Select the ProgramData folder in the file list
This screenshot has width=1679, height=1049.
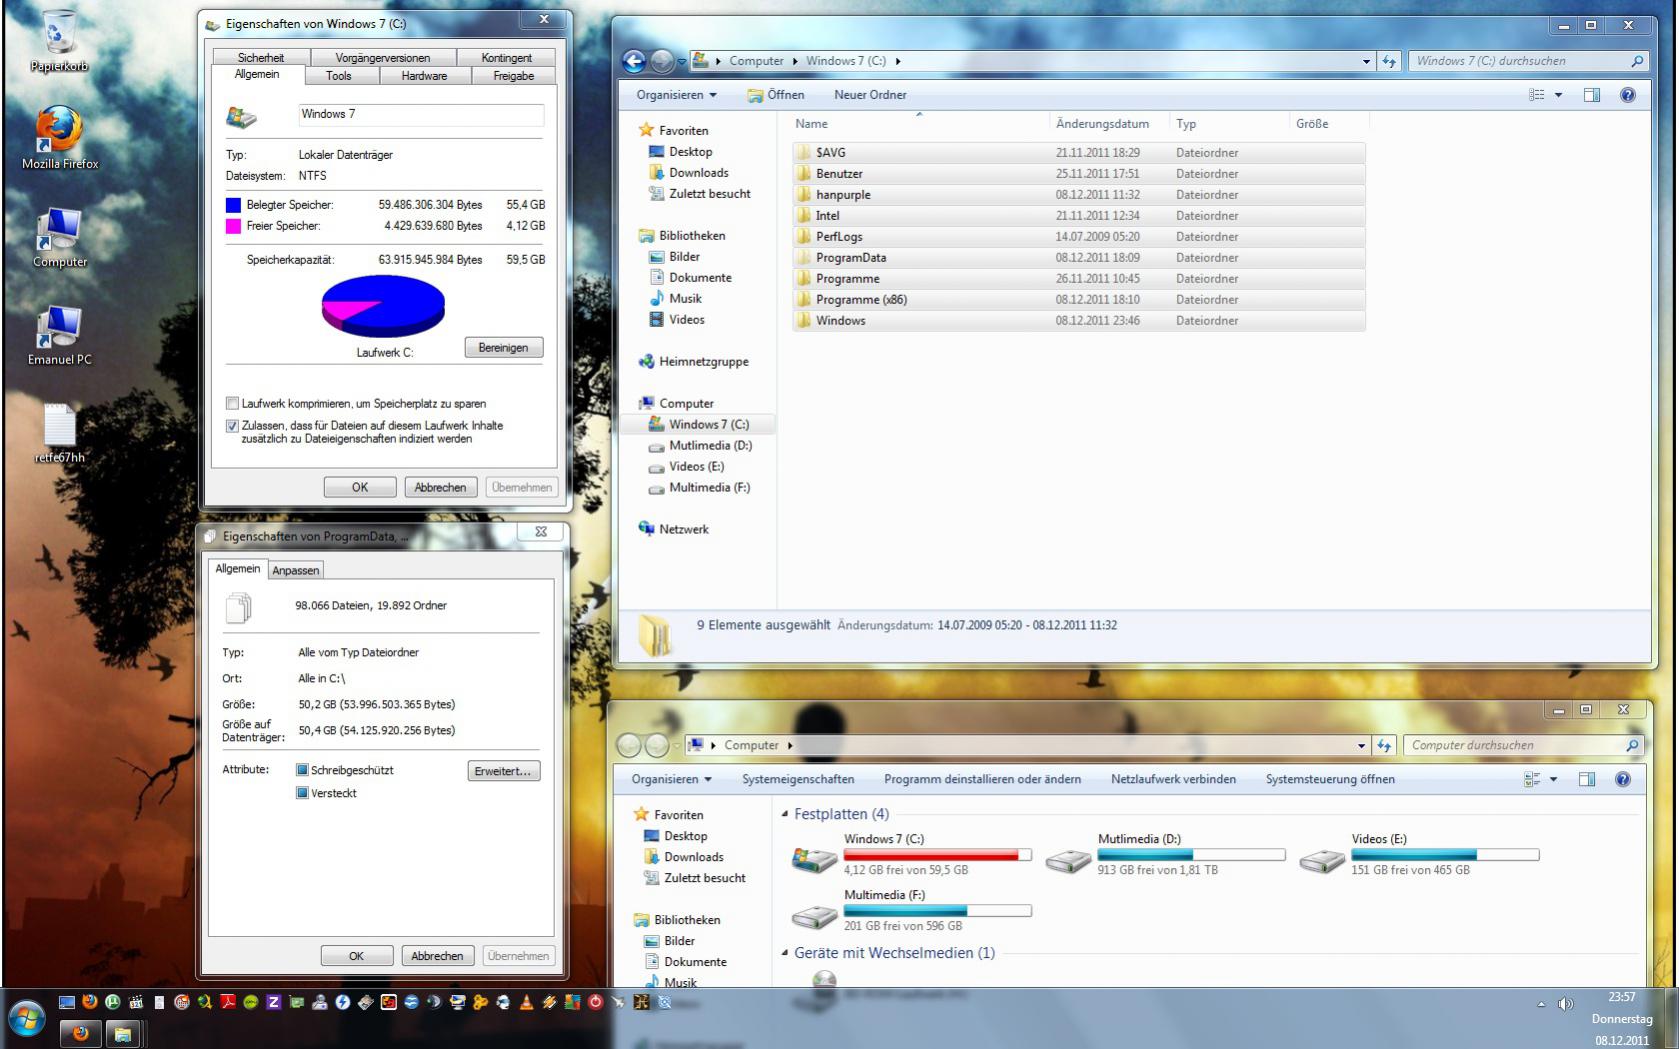point(1079,258)
